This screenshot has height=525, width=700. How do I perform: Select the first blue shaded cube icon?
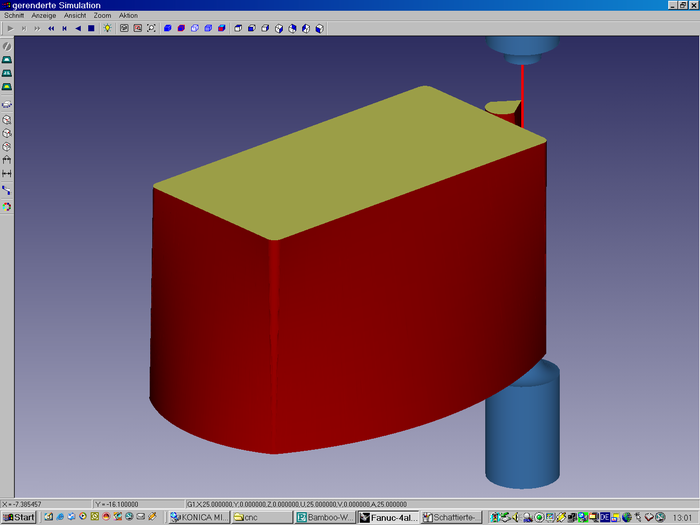pyautogui.click(x=167, y=28)
